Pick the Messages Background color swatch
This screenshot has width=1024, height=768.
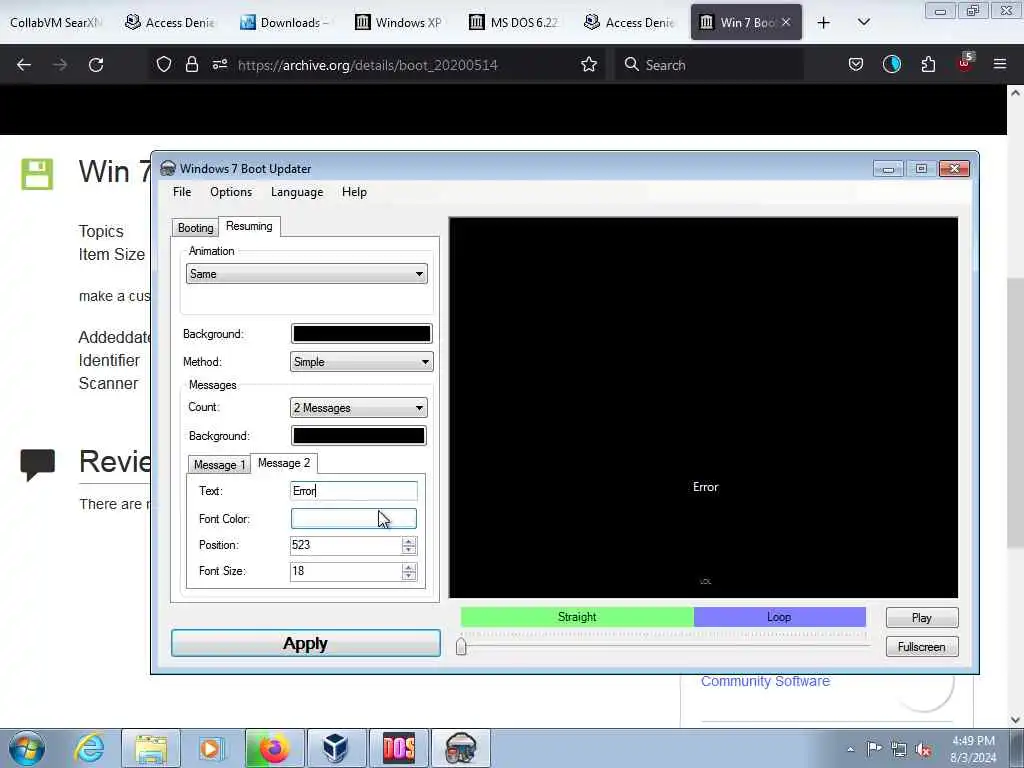point(359,436)
